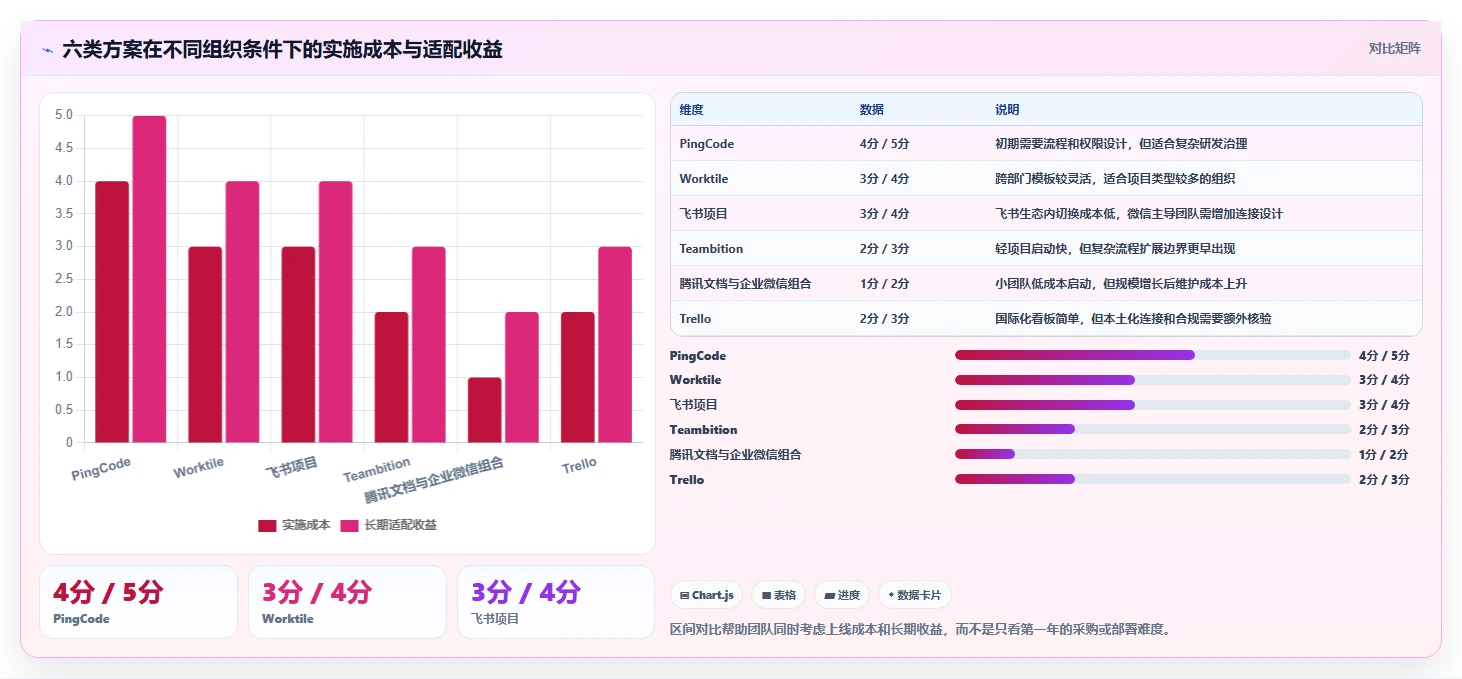1462x679 pixels.
Task: Click the 5.0 y-axis tick label
Action: 63,115
